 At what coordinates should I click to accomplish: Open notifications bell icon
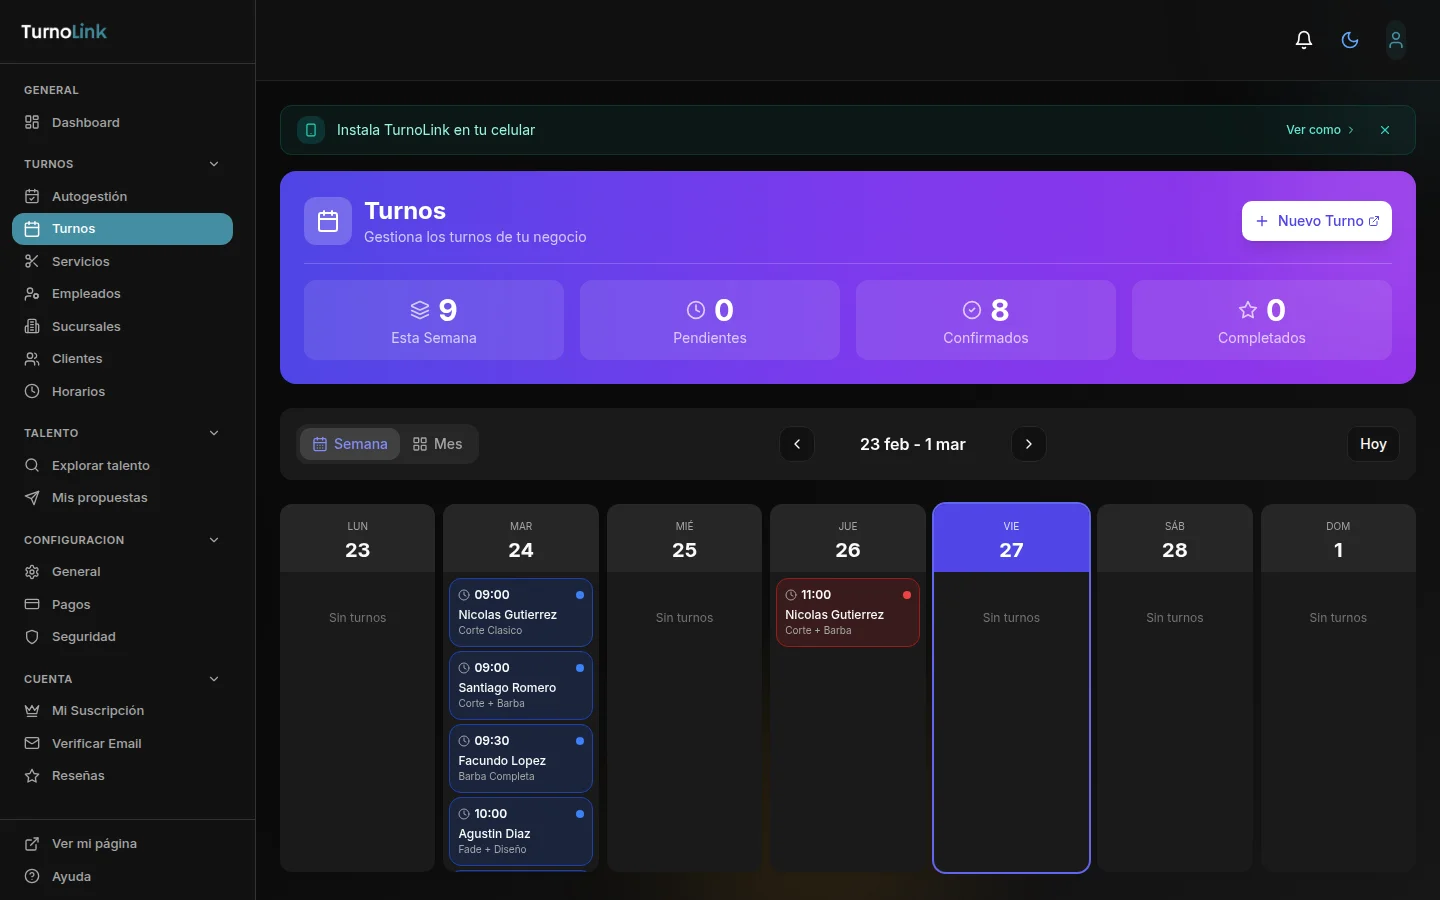pyautogui.click(x=1303, y=40)
